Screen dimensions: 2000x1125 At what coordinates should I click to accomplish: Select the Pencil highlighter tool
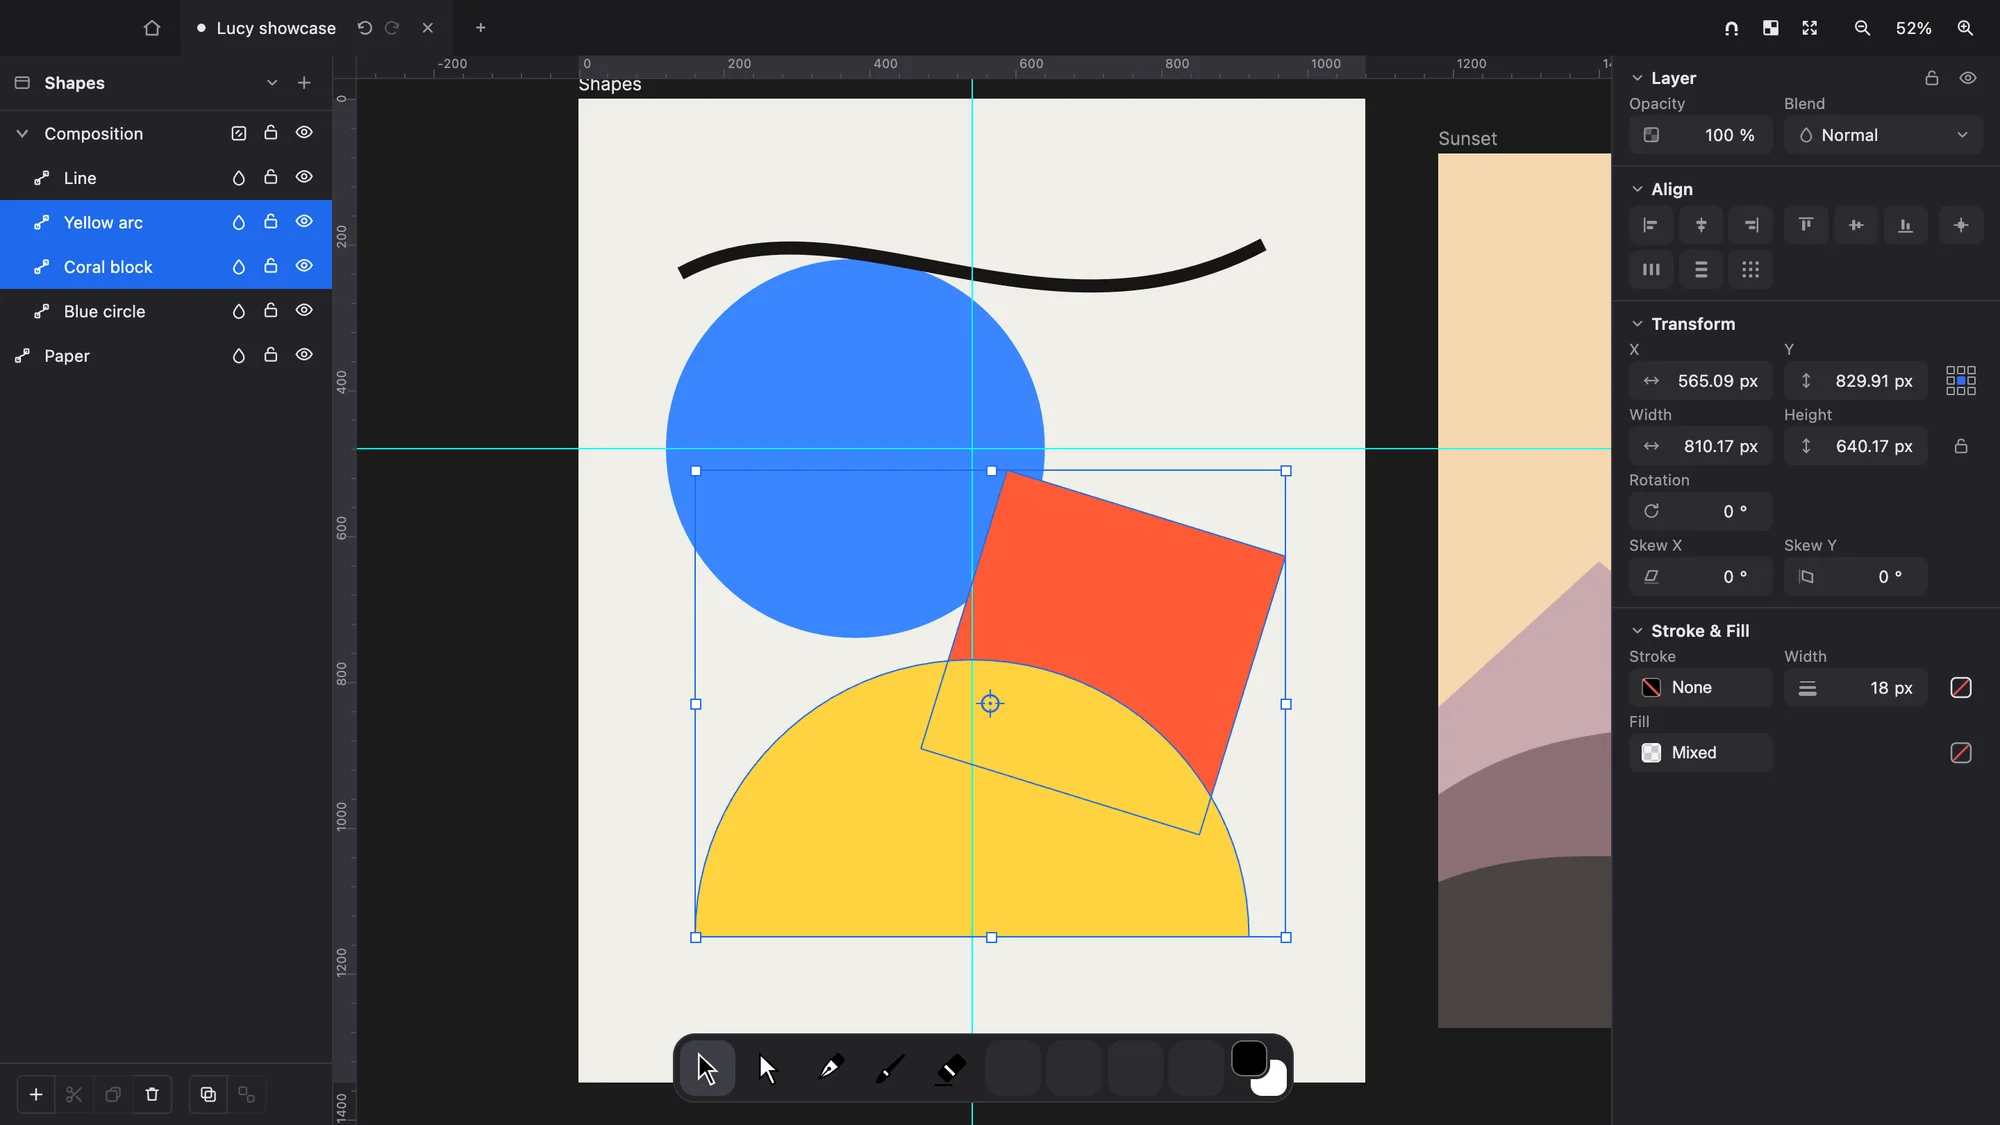pos(951,1069)
